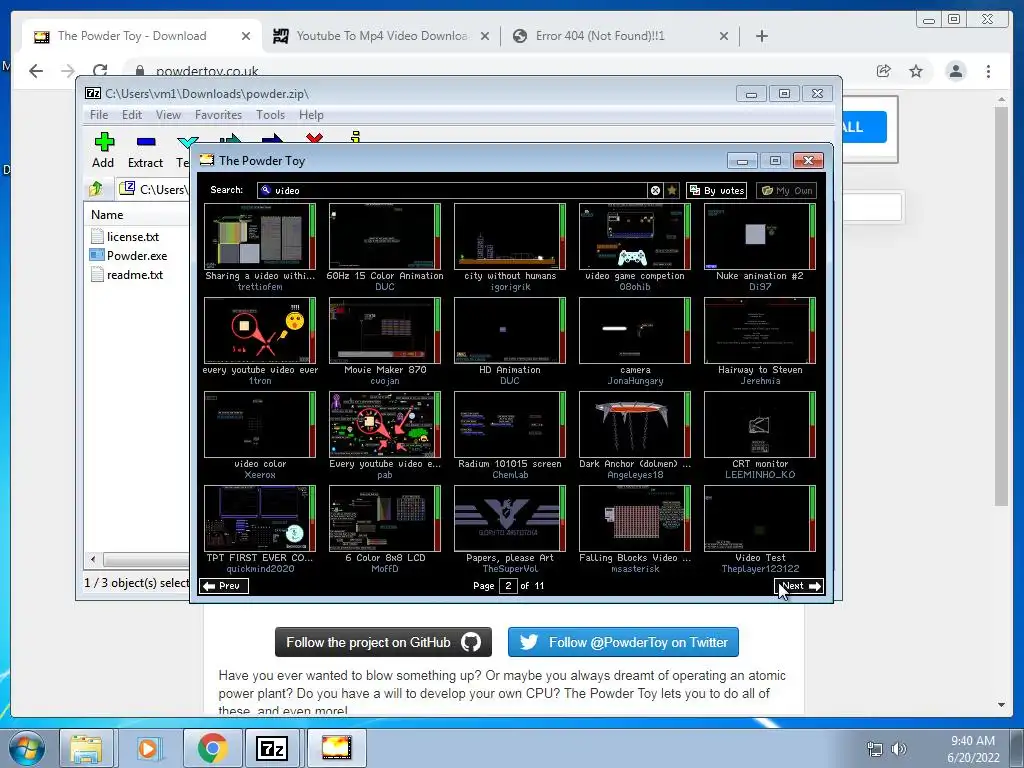Viewport: 1024px width, 768px height.
Task: Open Windows Explorer from the taskbar
Action: [86, 748]
